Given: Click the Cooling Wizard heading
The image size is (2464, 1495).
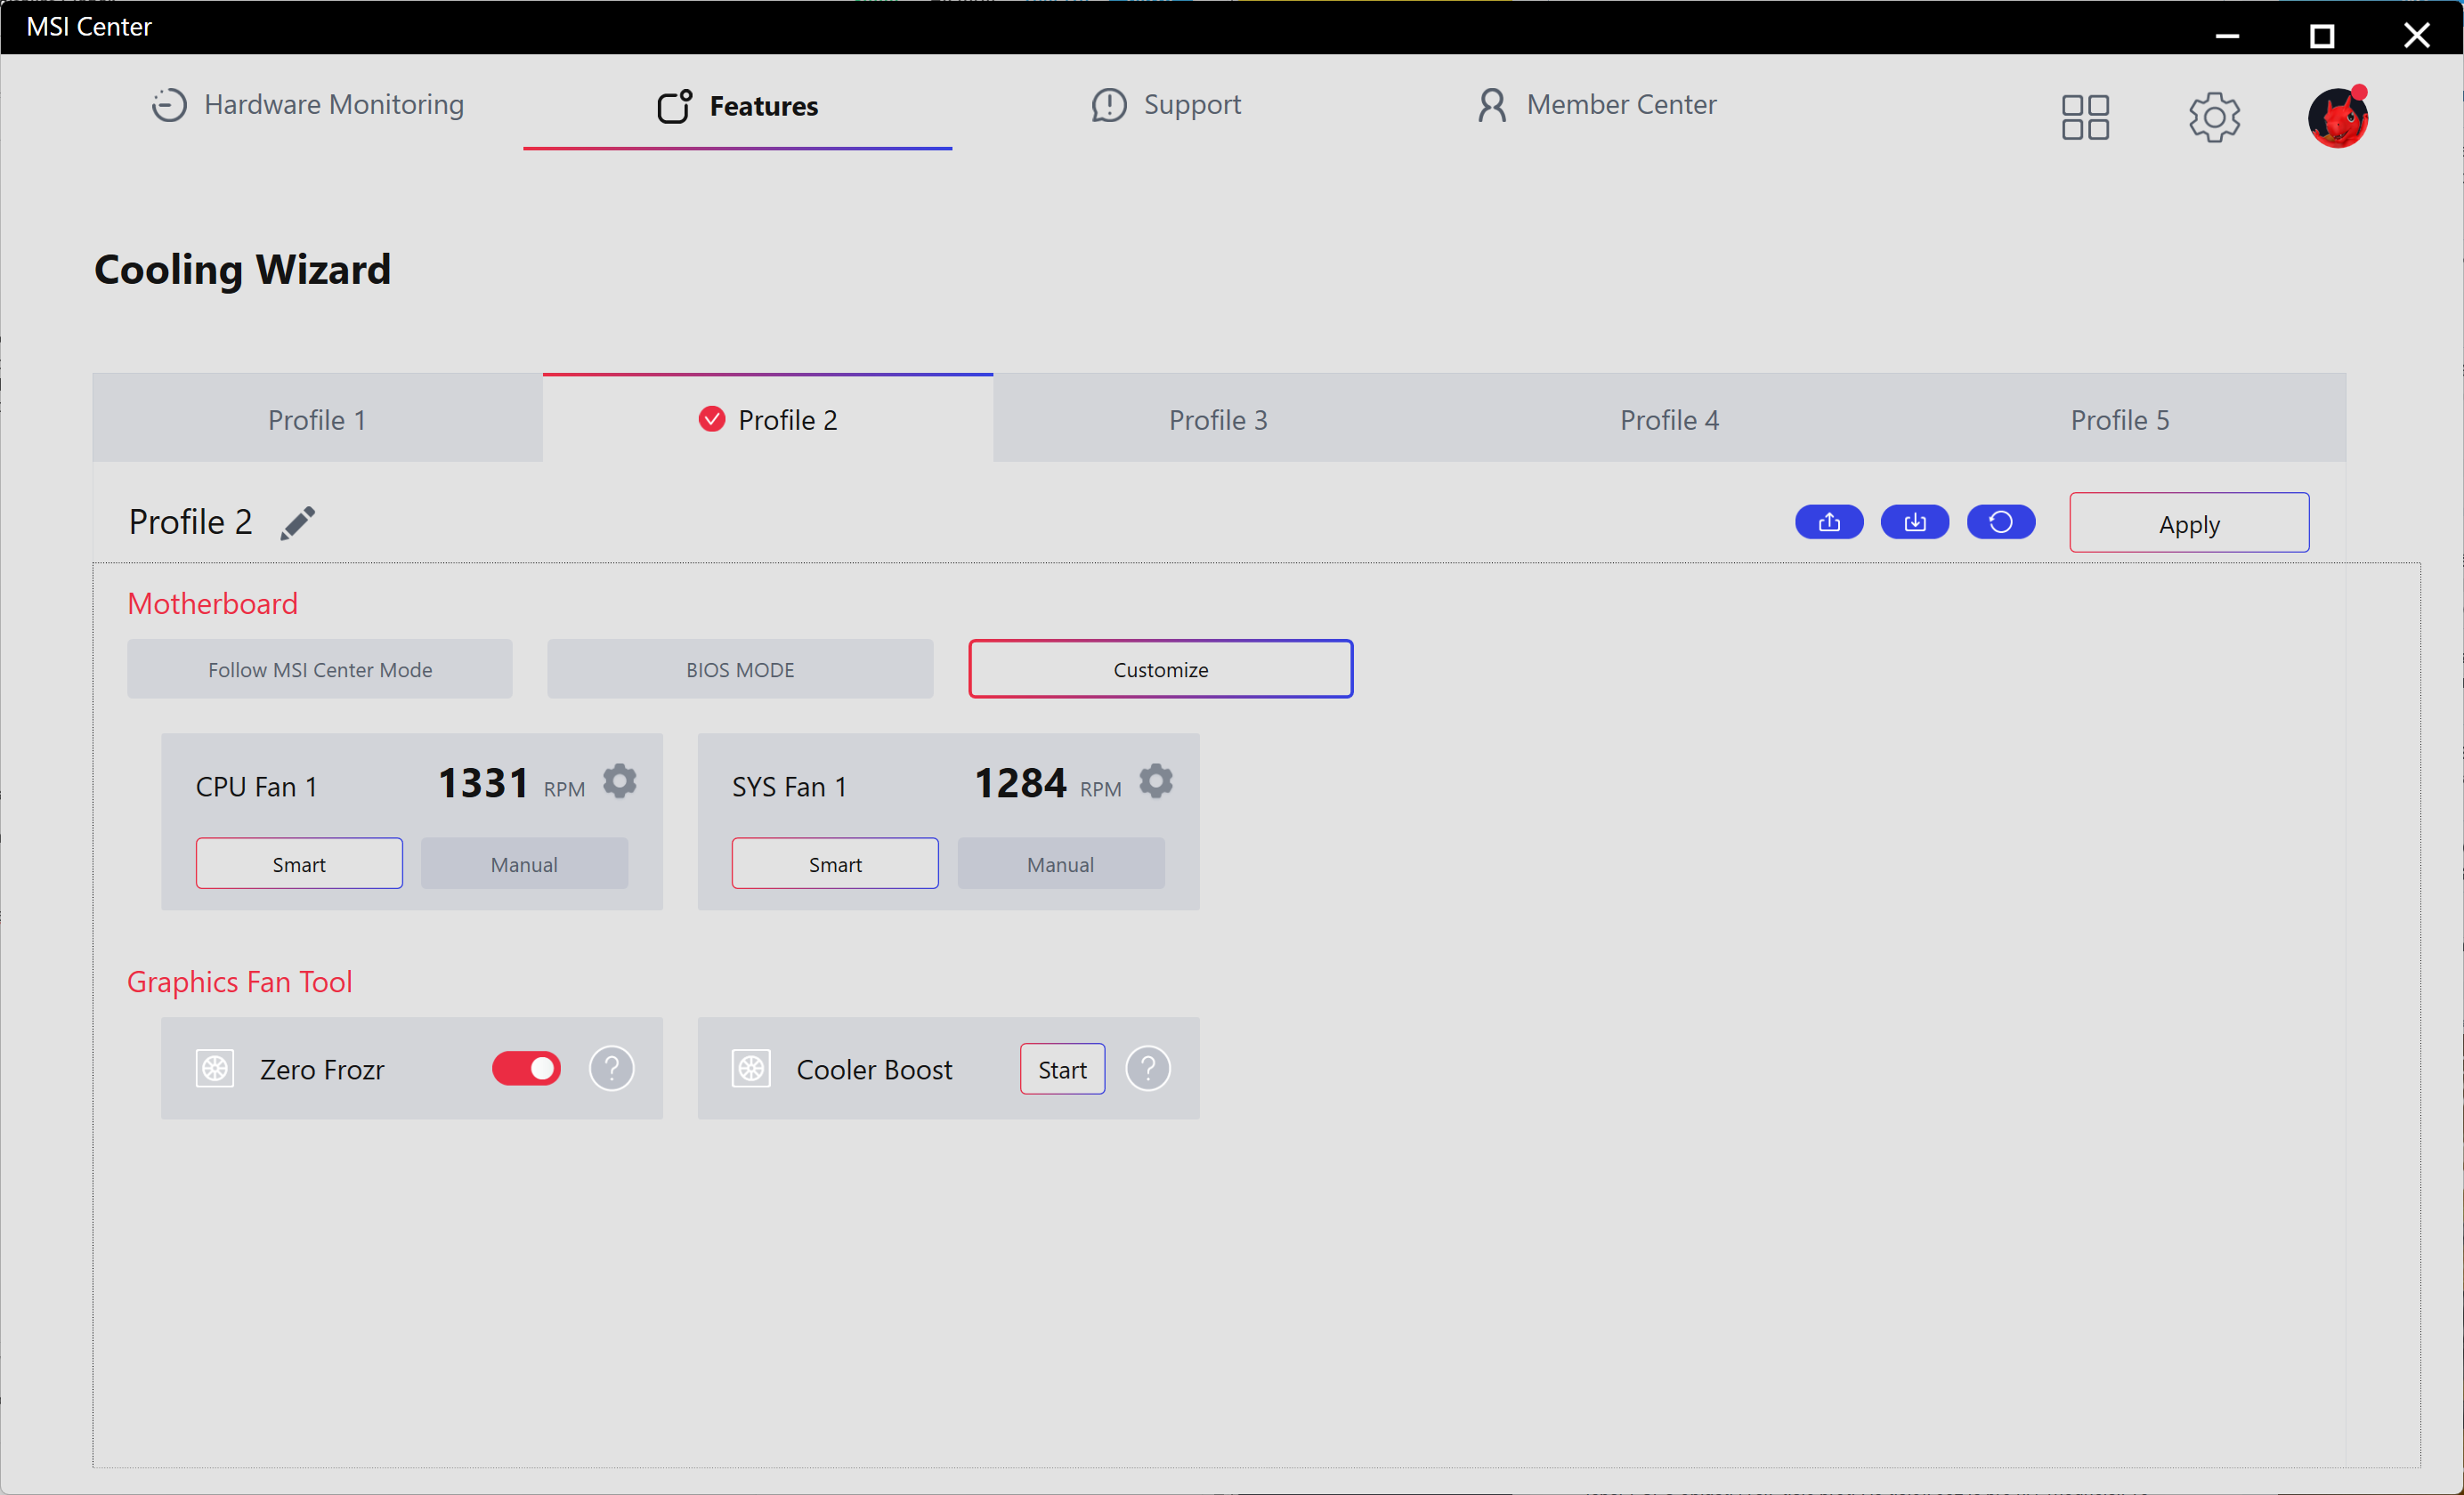Looking at the screenshot, I should coord(242,269).
